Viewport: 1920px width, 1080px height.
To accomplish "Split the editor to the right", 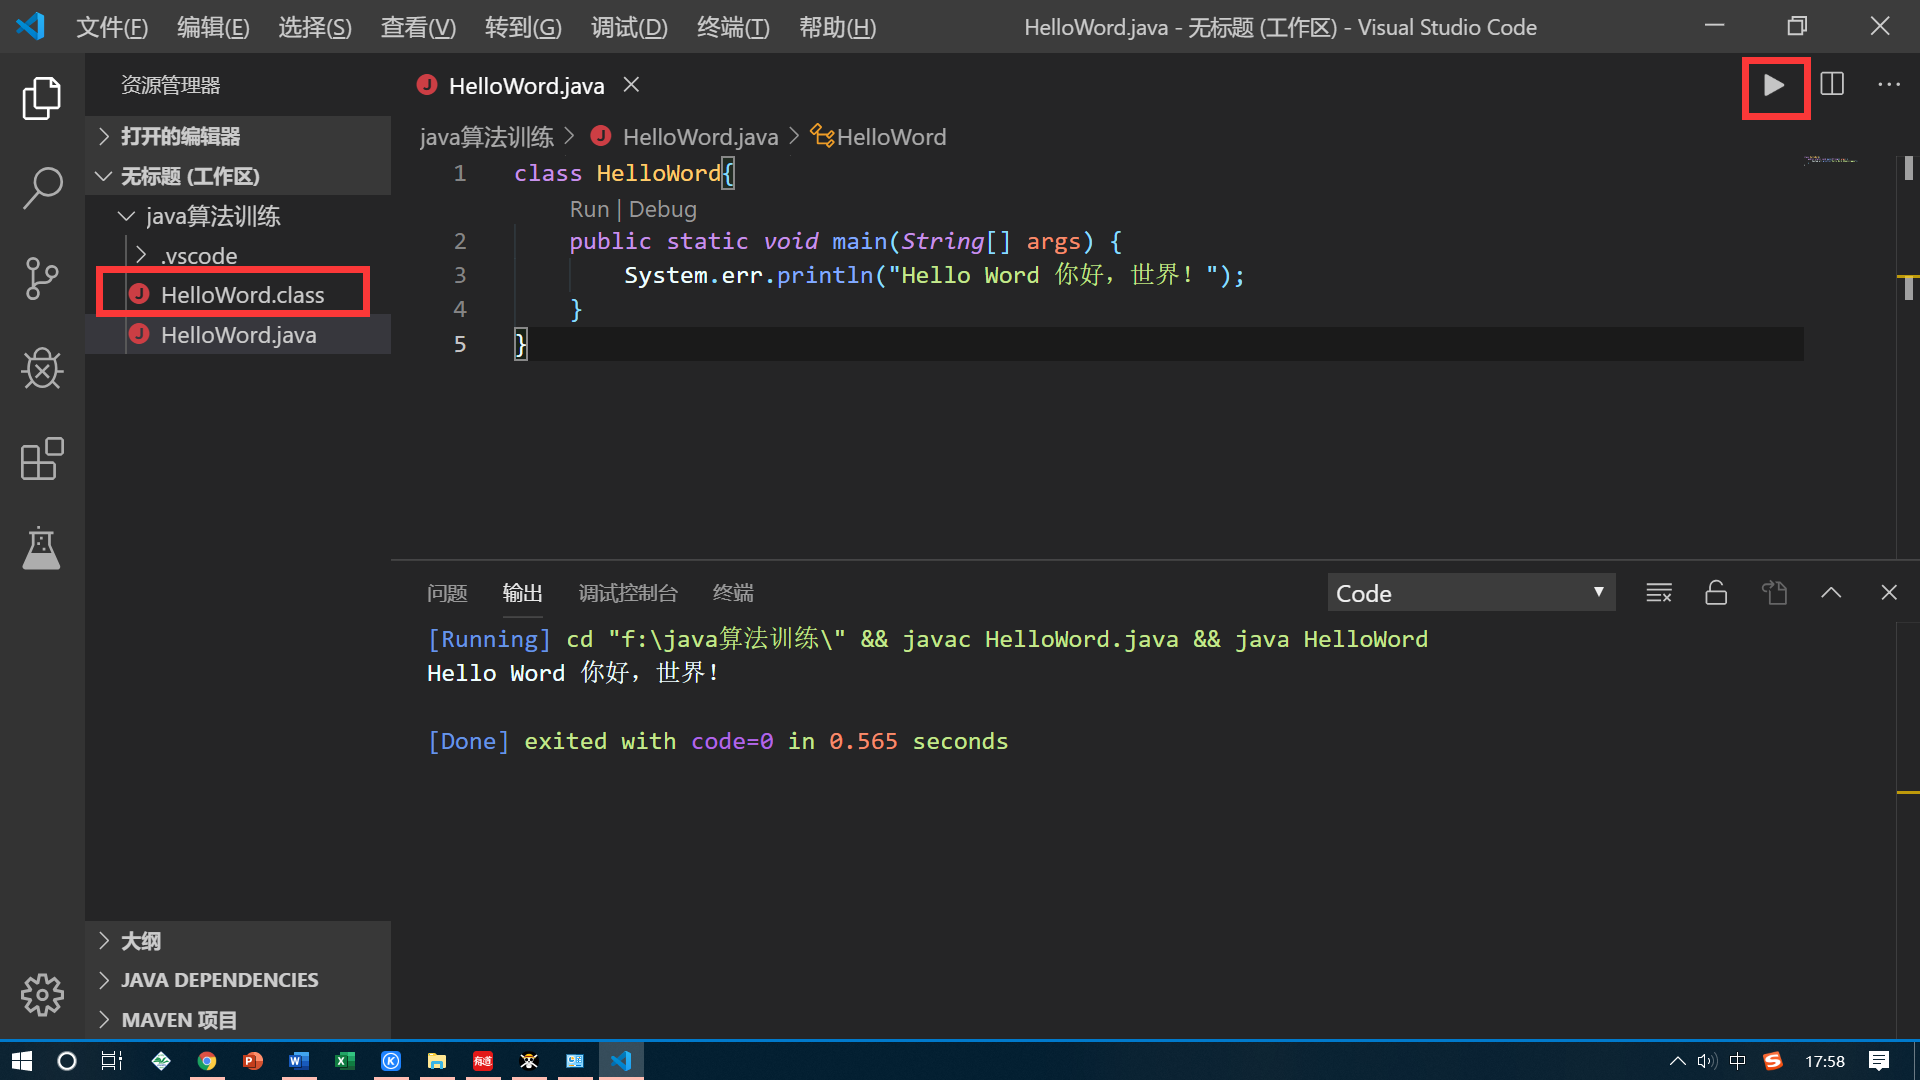I will [1832, 85].
